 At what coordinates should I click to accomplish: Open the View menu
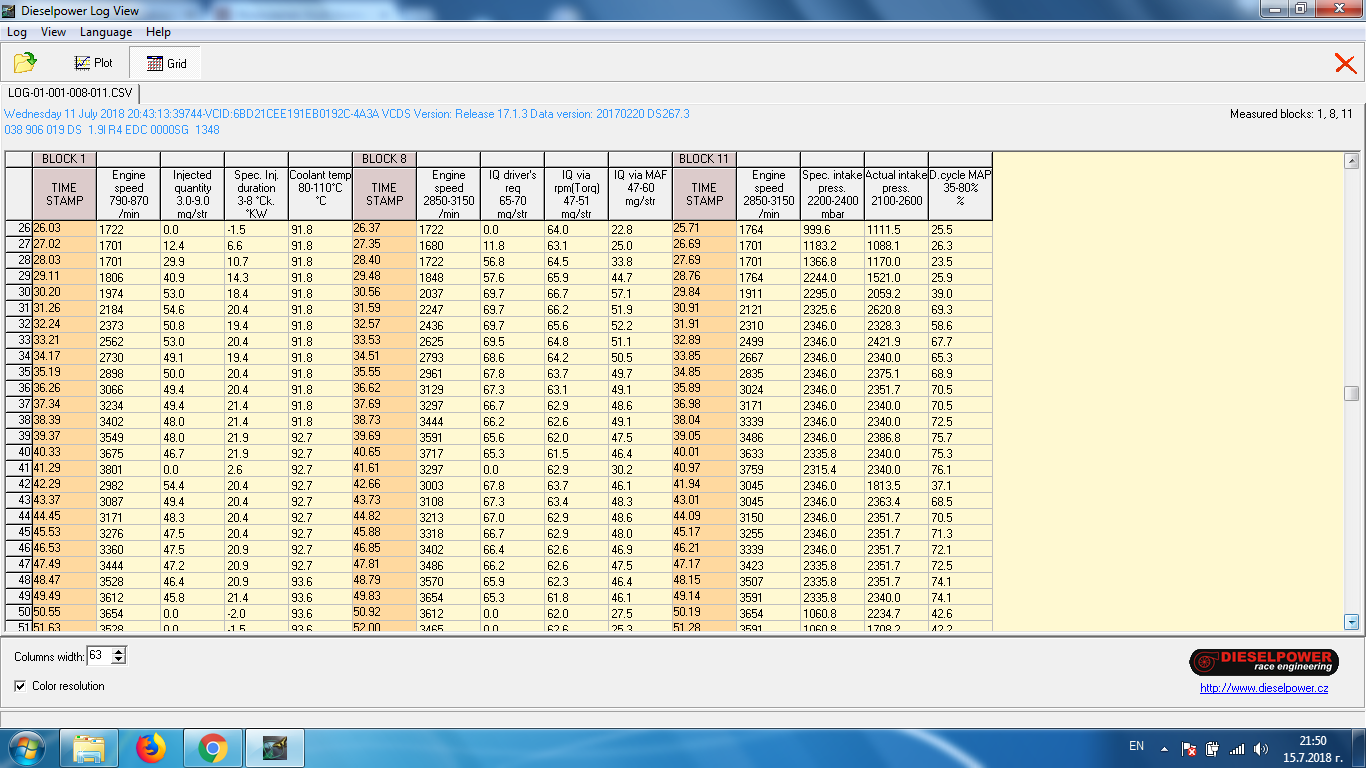[x=53, y=32]
